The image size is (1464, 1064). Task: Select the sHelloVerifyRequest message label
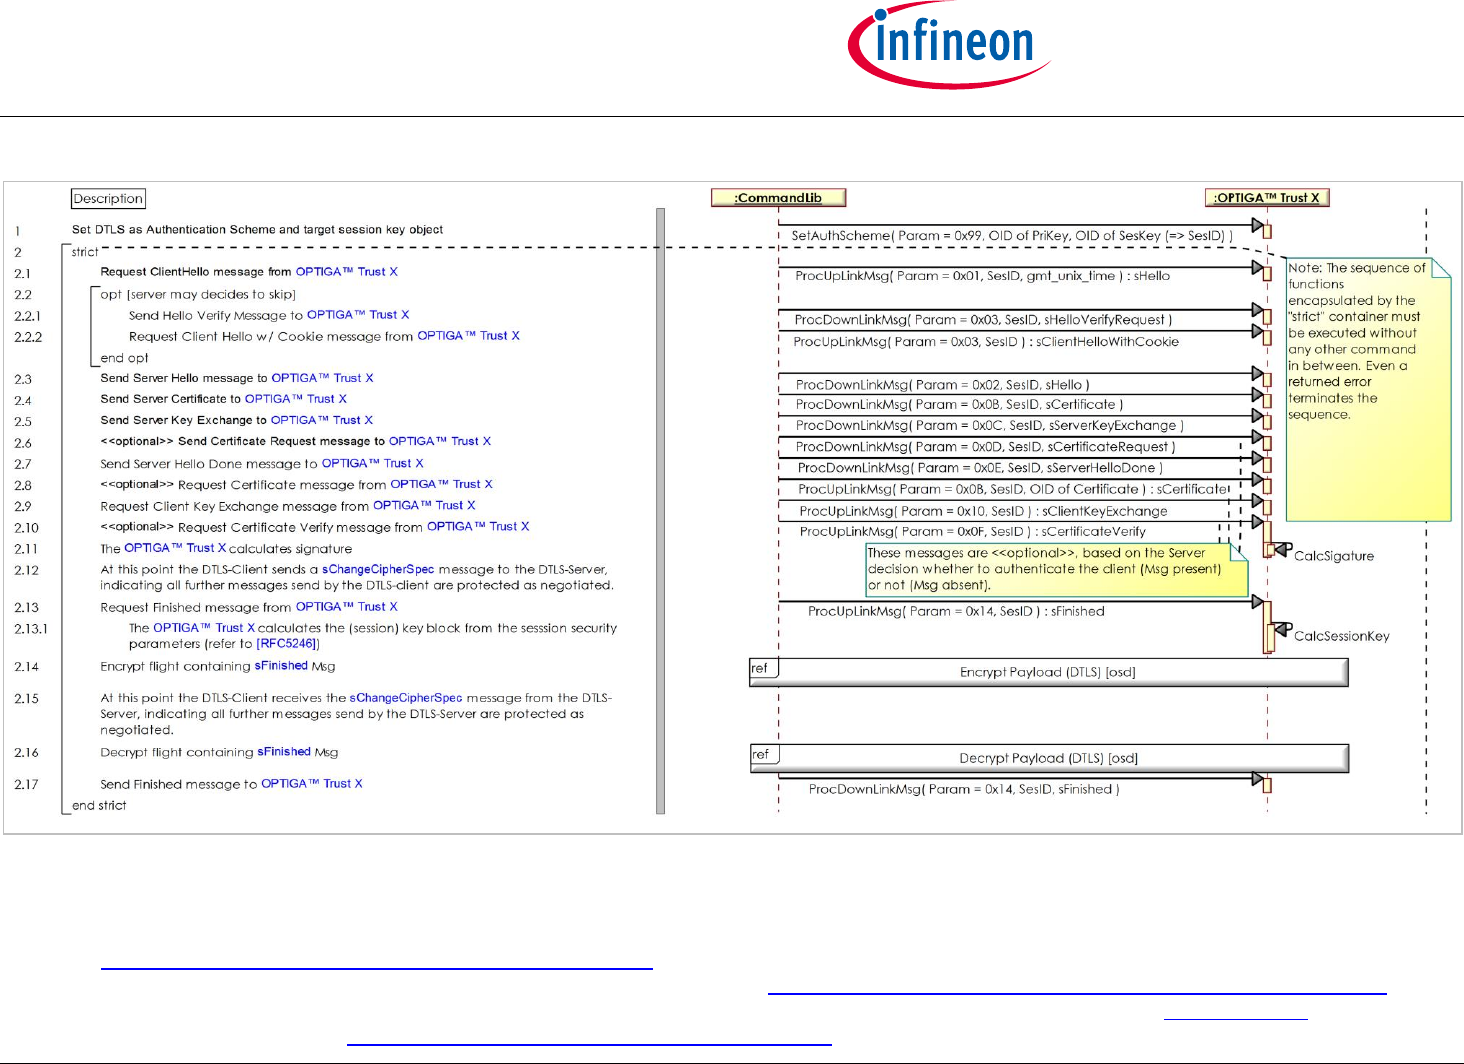pos(983,320)
